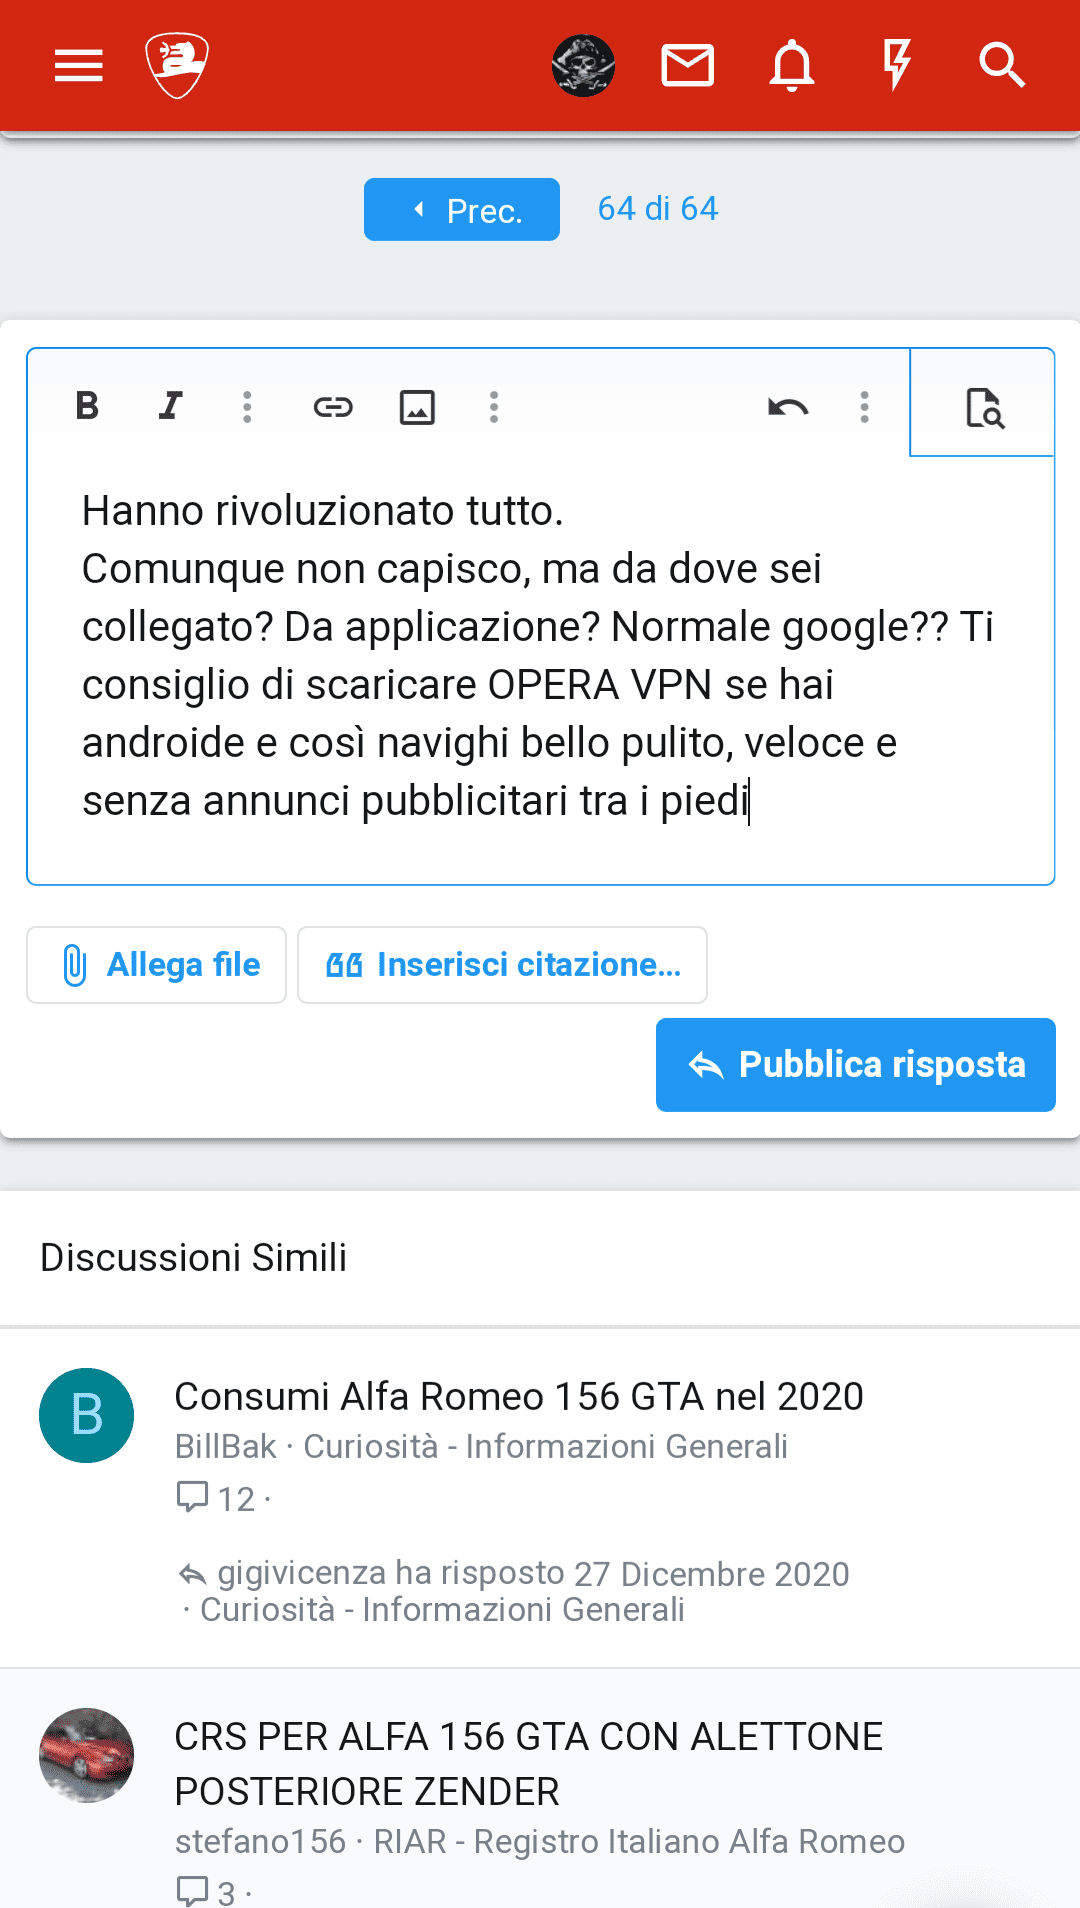Undo the last edit in the editor
Viewport: 1080px width, 1908px height.
point(788,406)
